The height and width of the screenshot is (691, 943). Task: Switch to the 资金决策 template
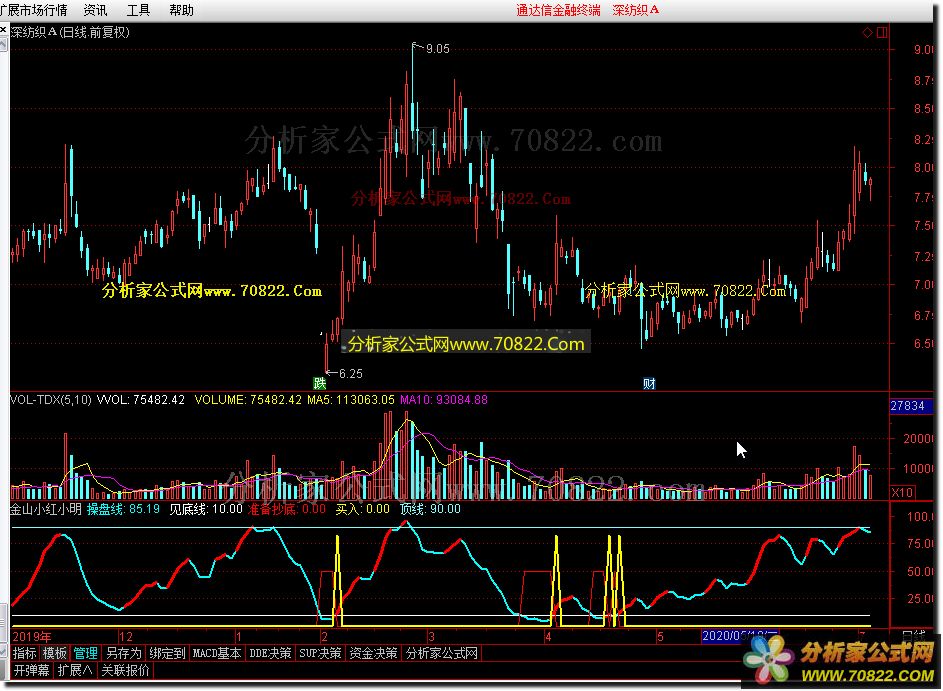[373, 653]
